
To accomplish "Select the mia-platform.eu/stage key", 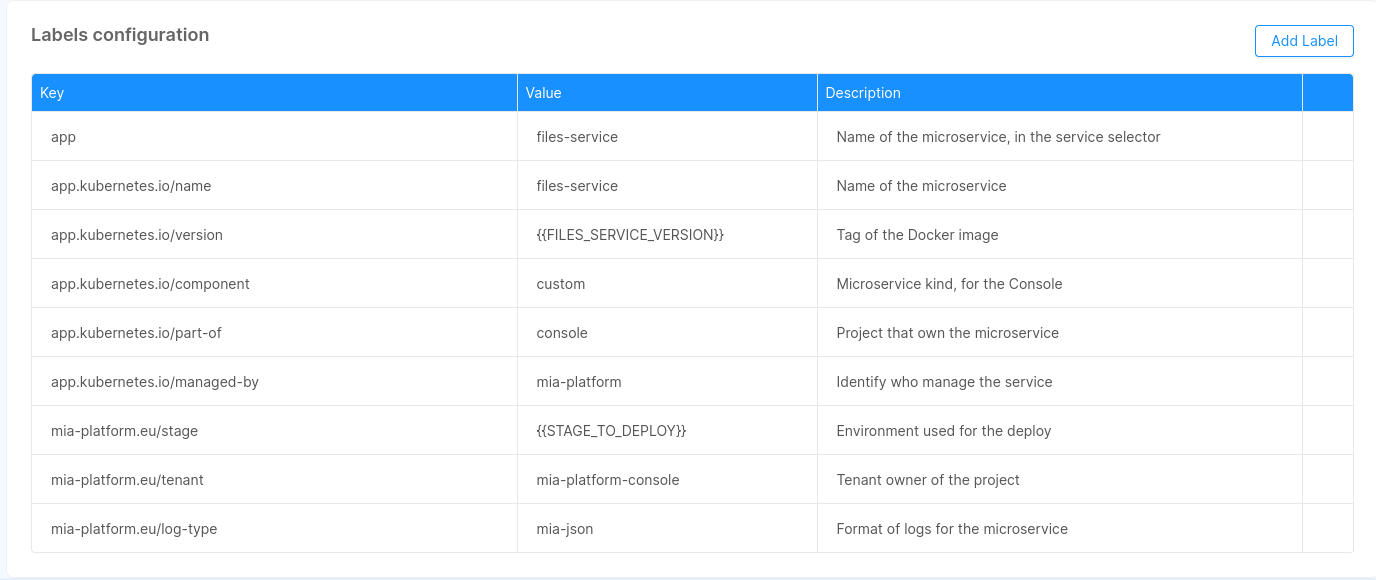I will click(125, 431).
